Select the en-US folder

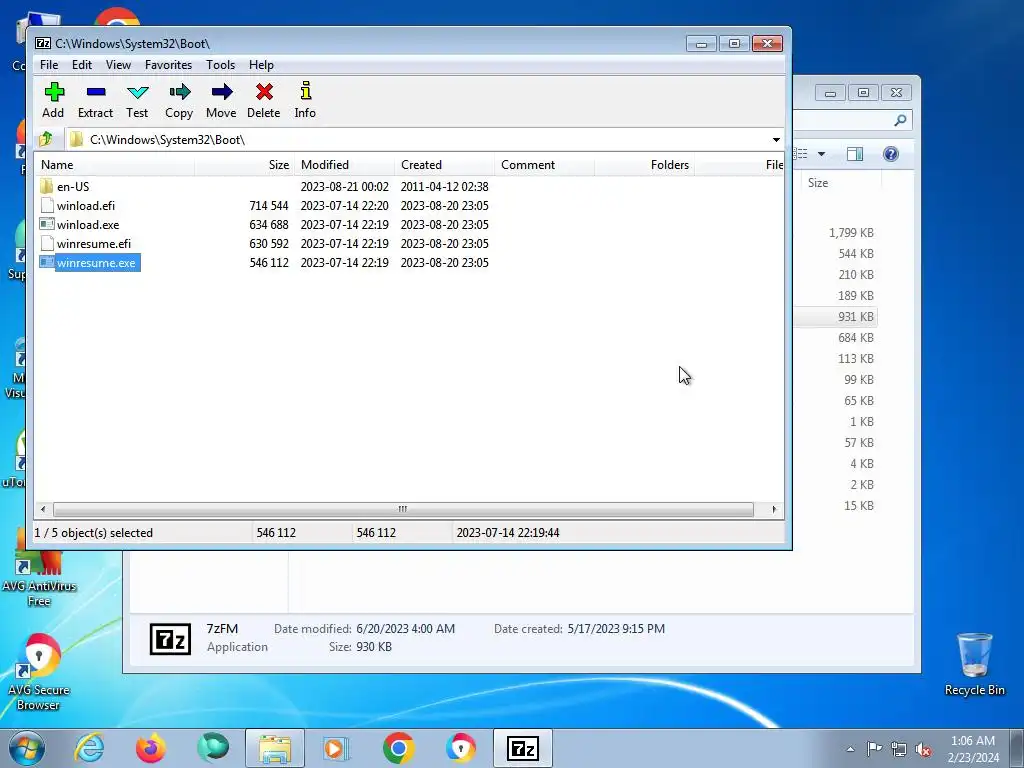point(72,187)
